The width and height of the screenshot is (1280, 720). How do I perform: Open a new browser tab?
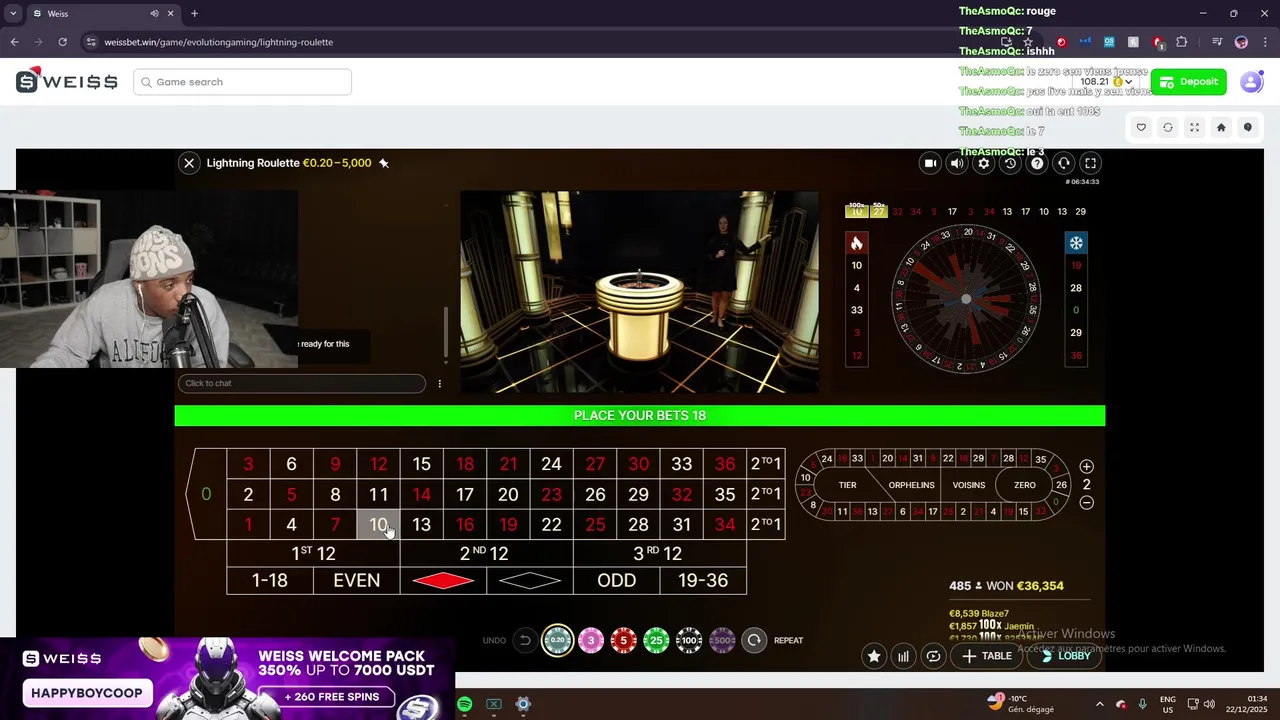coord(194,14)
